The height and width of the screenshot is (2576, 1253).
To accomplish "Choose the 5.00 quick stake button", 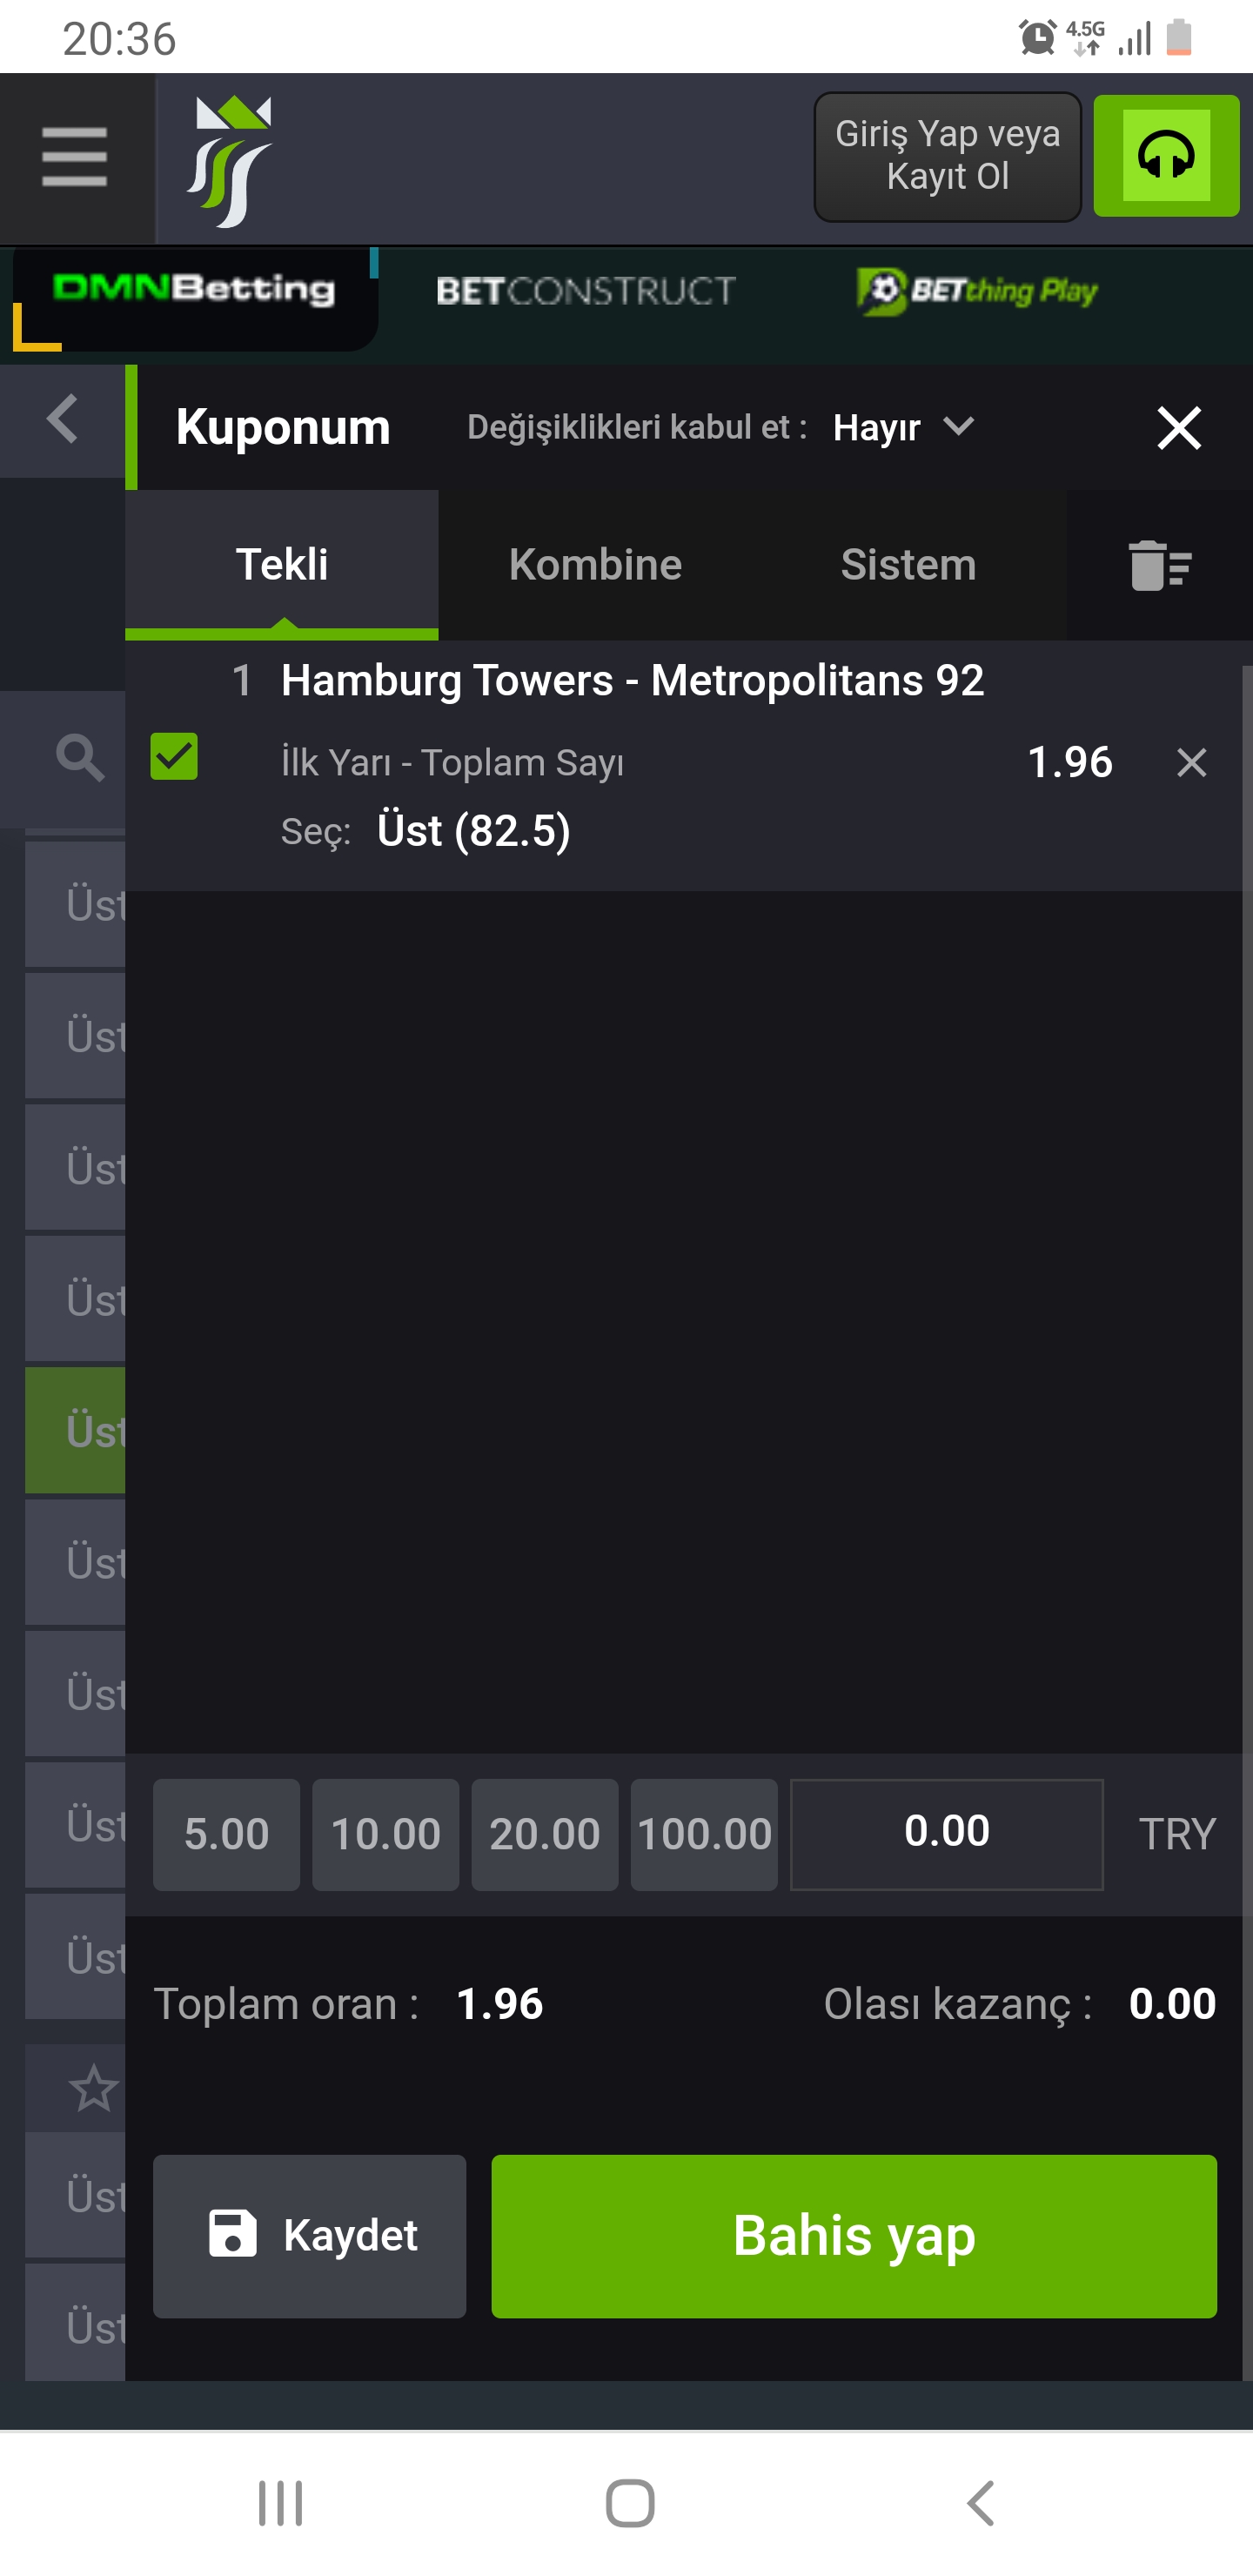I will click(x=226, y=1835).
